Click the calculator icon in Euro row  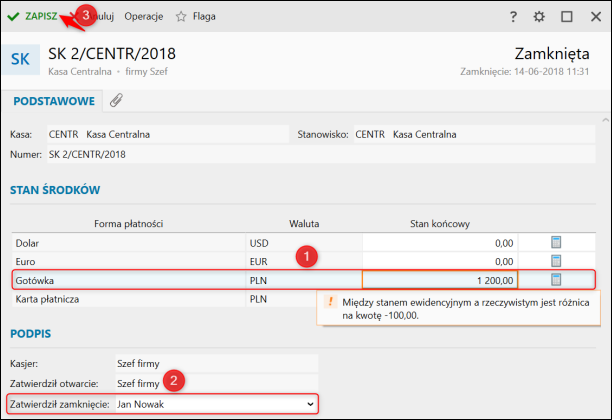pyautogui.click(x=557, y=261)
